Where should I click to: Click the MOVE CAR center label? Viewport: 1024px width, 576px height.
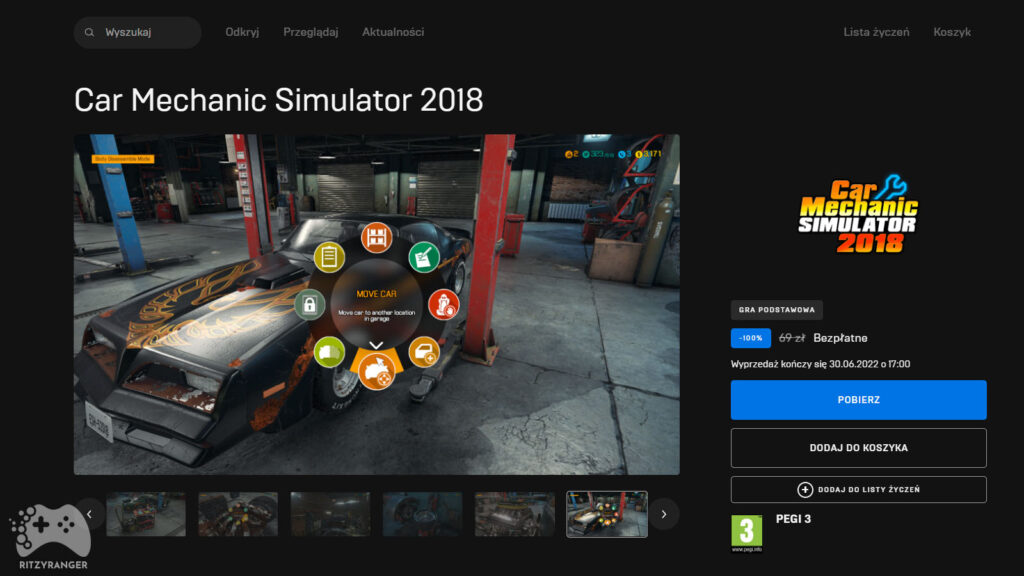(376, 294)
